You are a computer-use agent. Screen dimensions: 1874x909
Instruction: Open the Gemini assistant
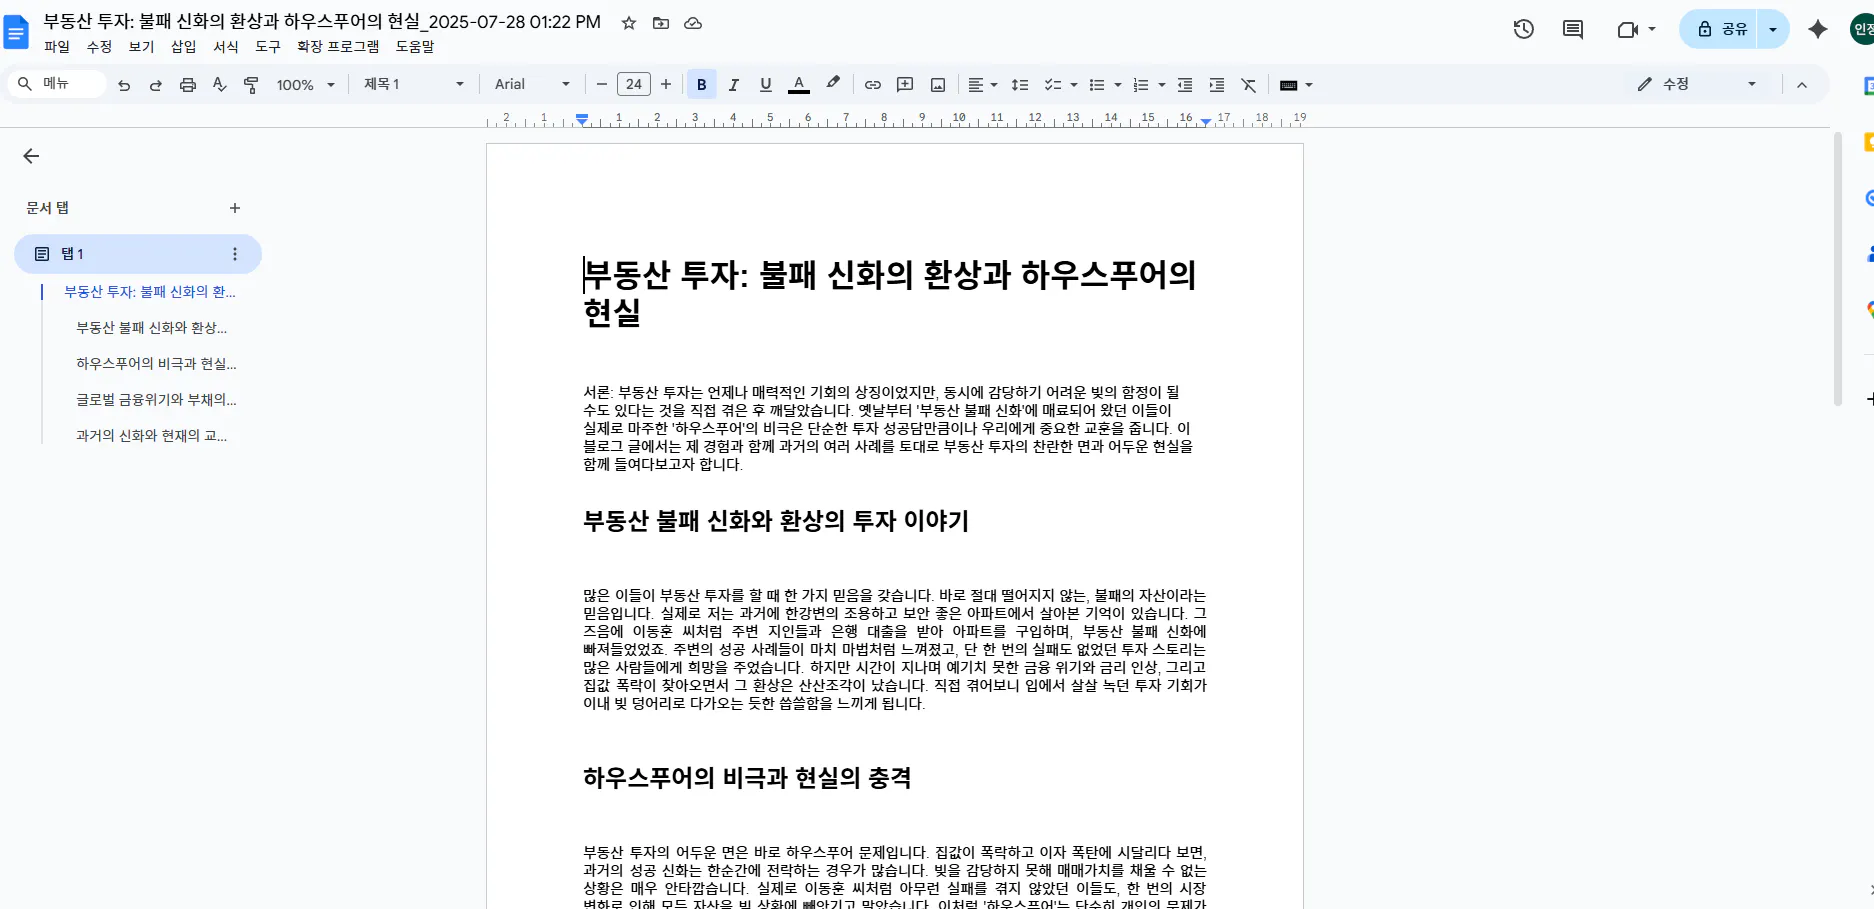point(1817,29)
